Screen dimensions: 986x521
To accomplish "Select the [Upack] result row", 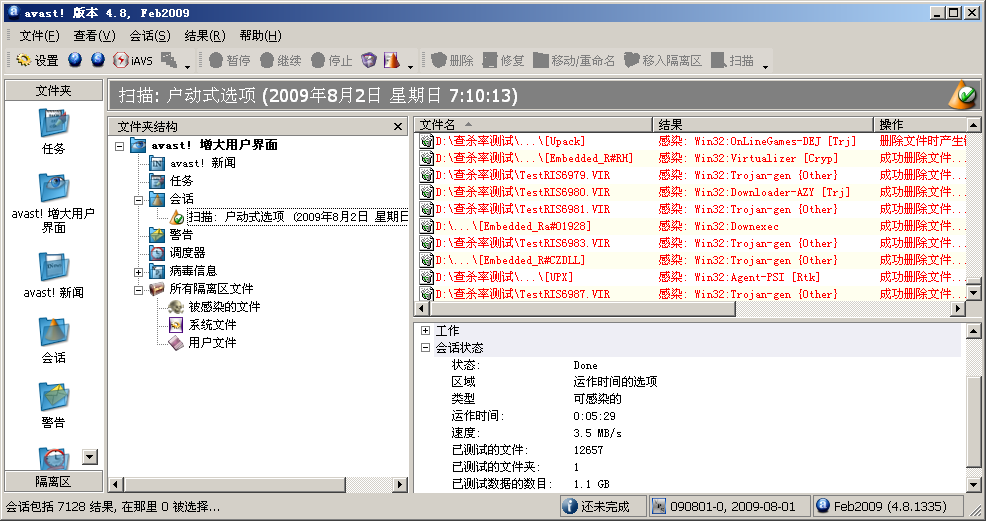I will [692, 141].
